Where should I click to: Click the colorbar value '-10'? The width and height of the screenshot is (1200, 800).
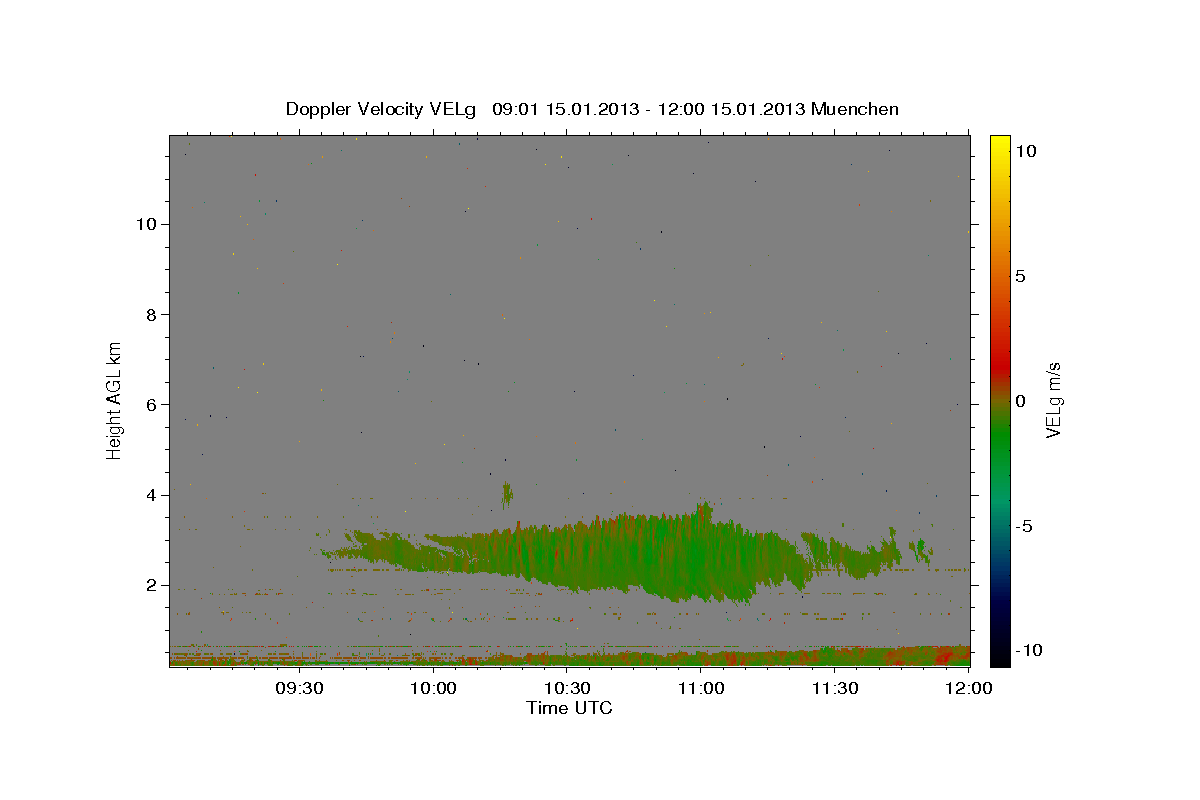pyautogui.click(x=1029, y=651)
